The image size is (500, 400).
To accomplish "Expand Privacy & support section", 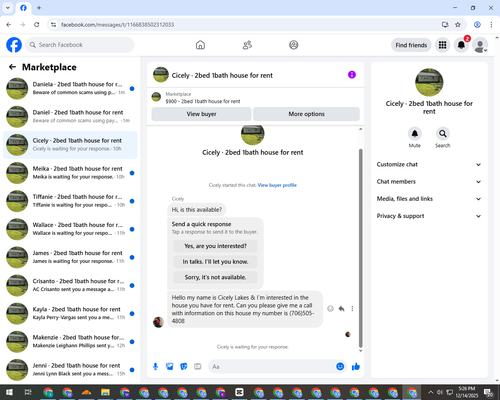I will 429,216.
